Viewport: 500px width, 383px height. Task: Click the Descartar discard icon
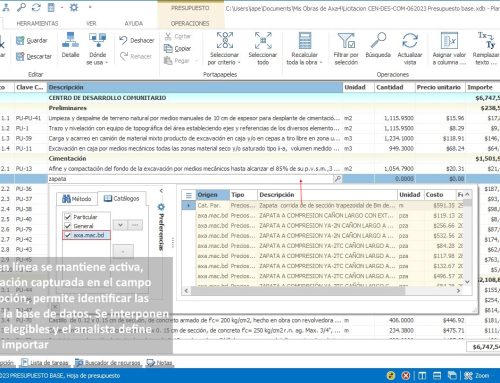tap(20, 56)
